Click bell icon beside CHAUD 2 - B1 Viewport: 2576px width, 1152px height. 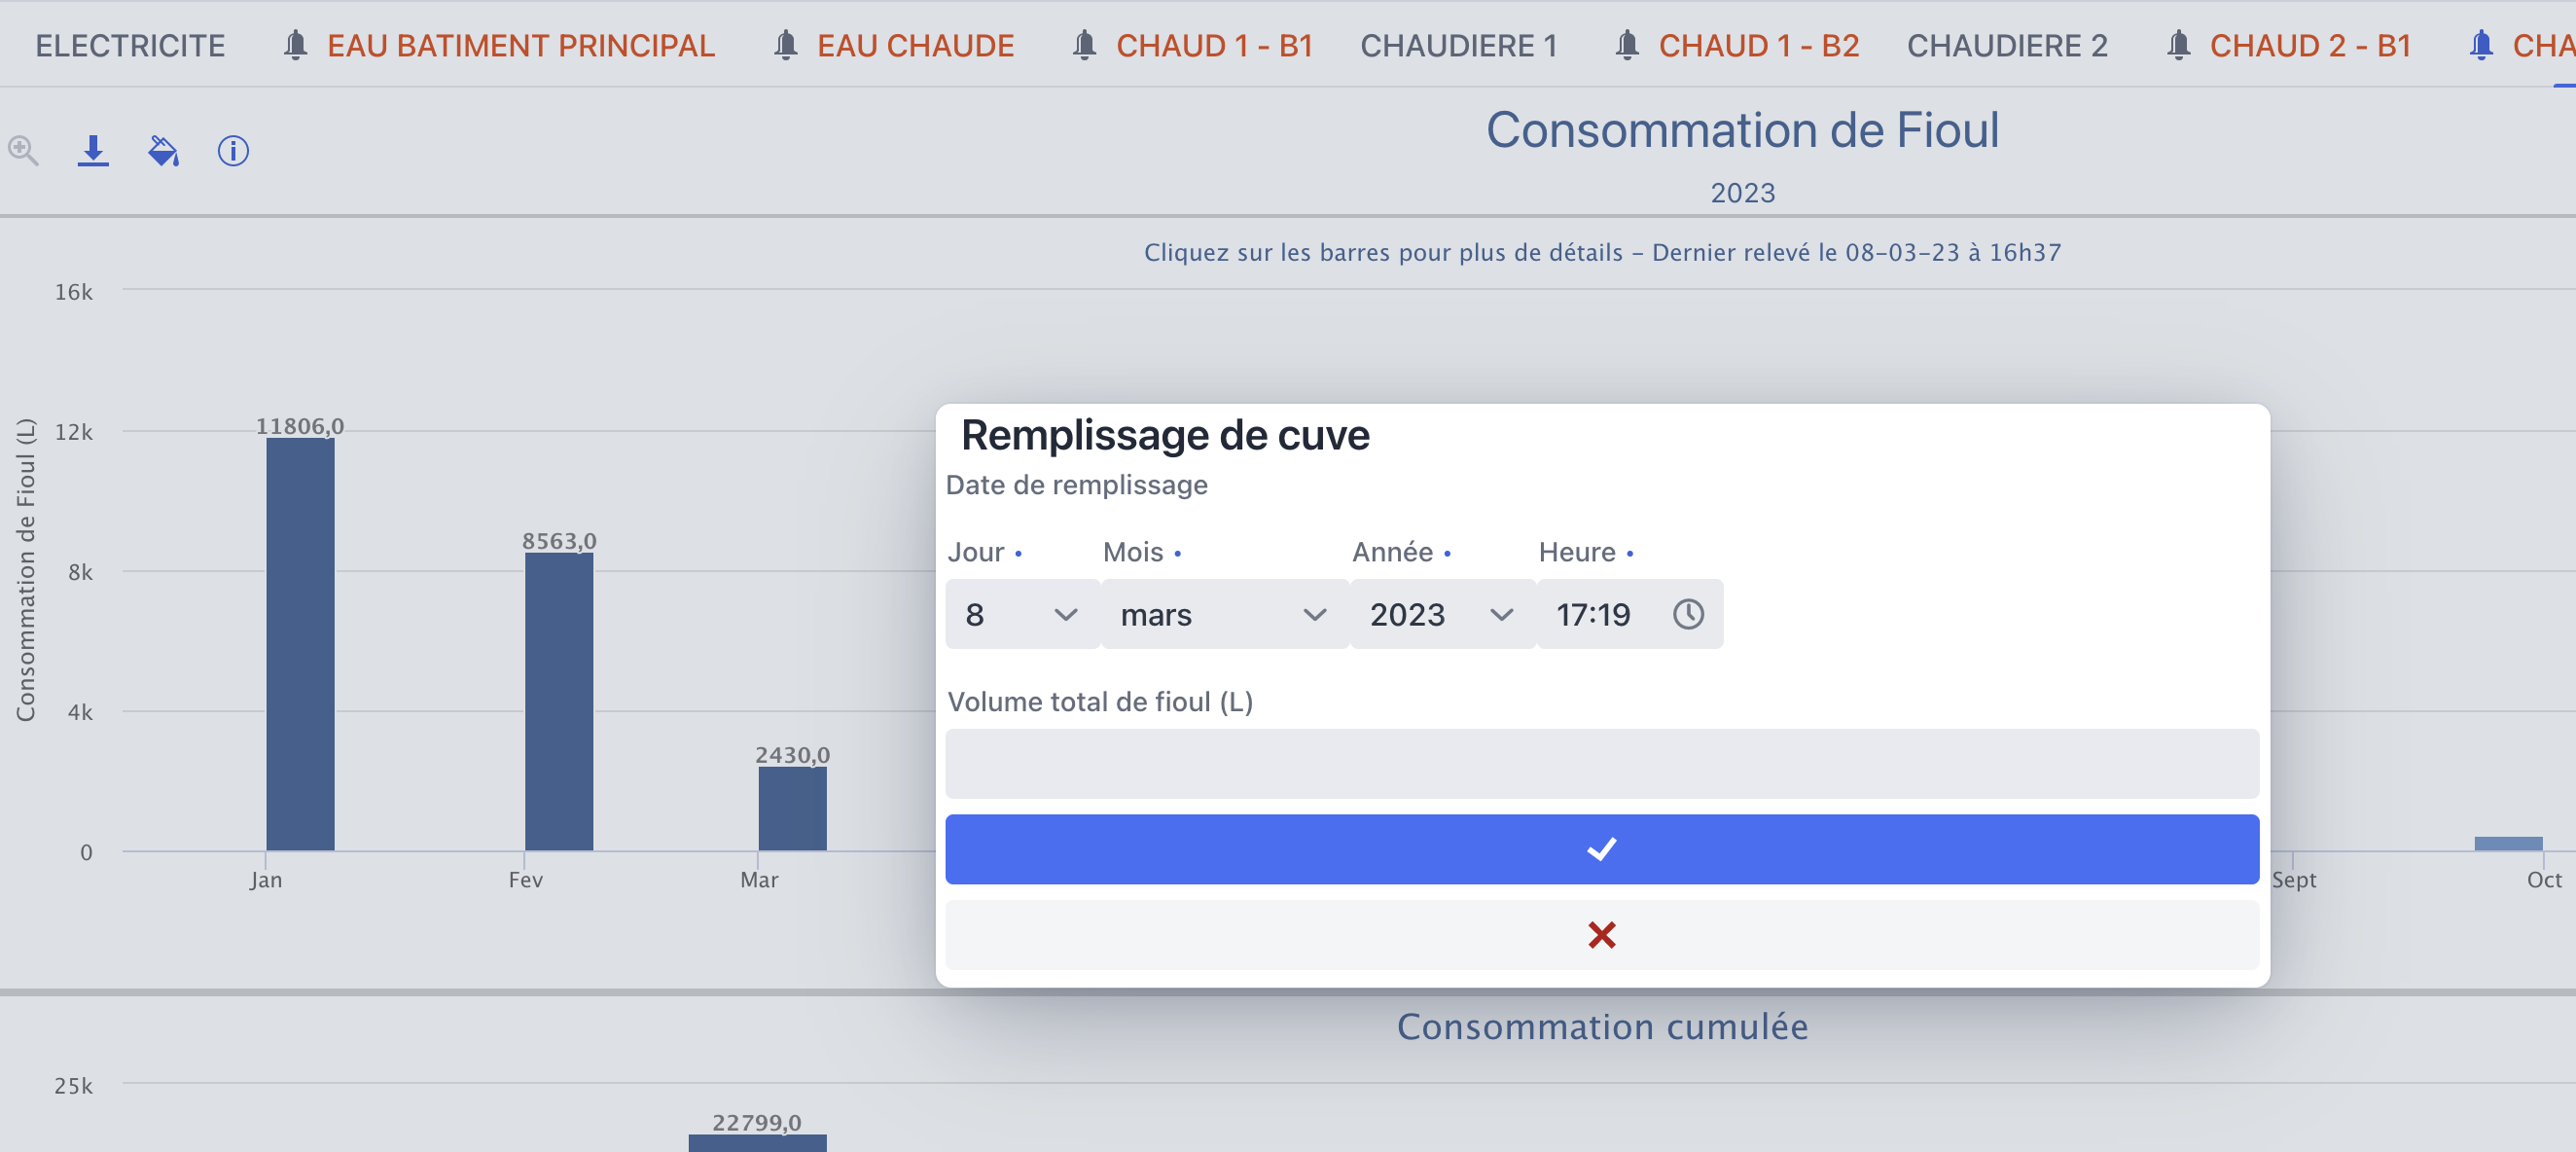coord(2178,46)
